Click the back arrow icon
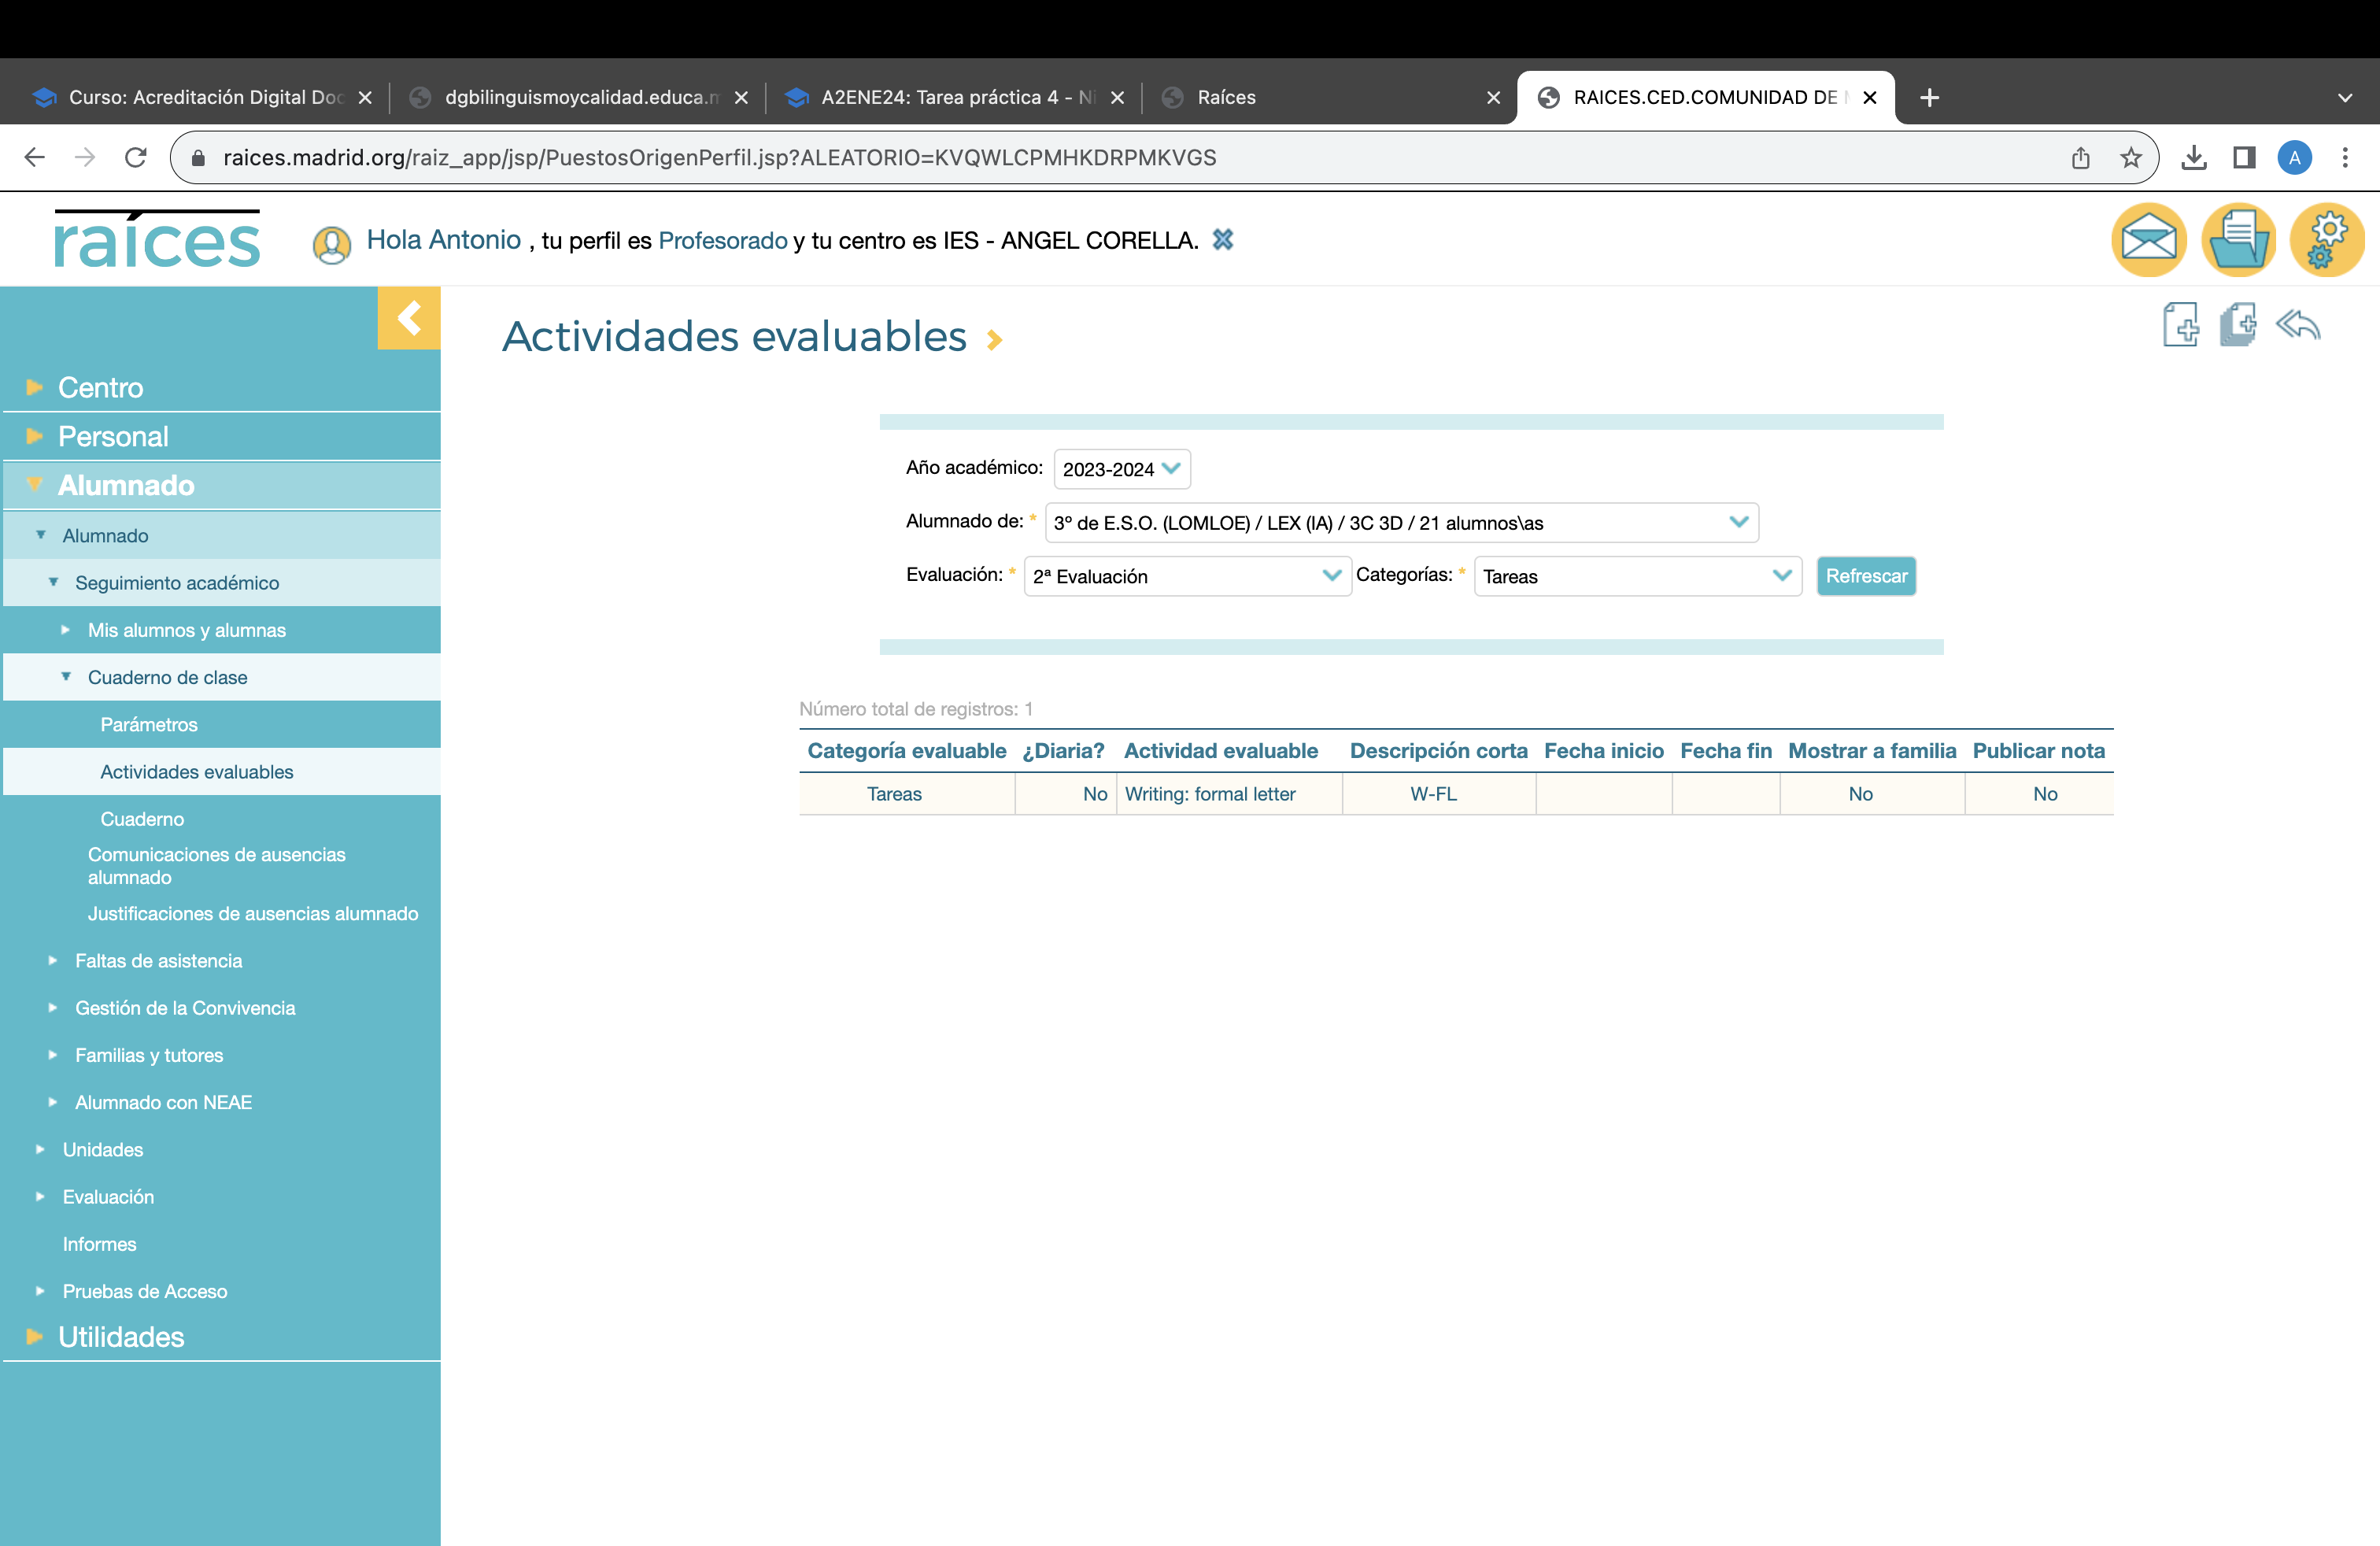This screenshot has width=2380, height=1546. pyautogui.click(x=2297, y=325)
